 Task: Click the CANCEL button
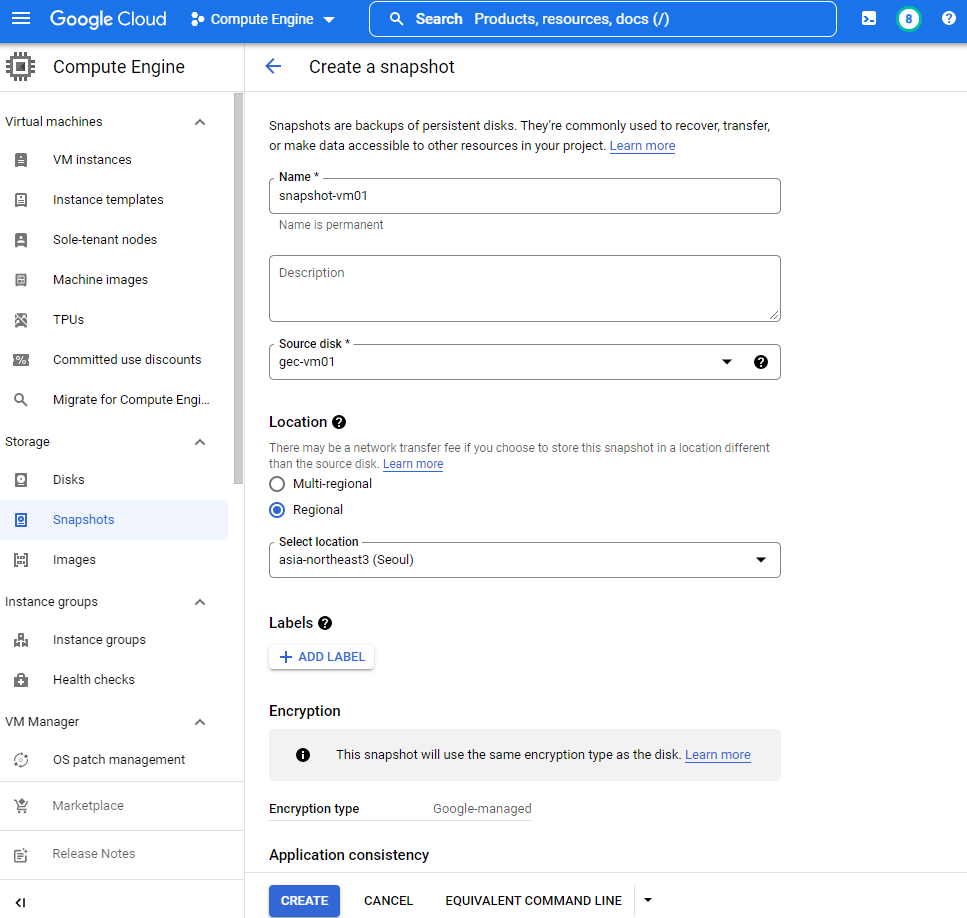[x=389, y=901]
